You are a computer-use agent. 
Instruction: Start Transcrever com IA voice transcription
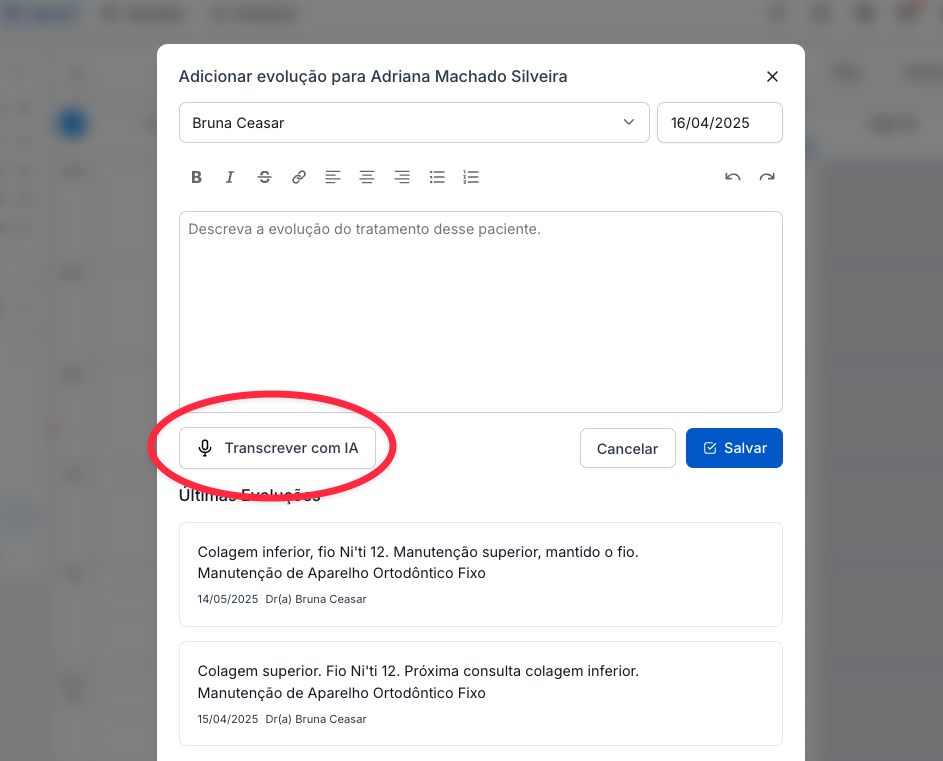277,448
